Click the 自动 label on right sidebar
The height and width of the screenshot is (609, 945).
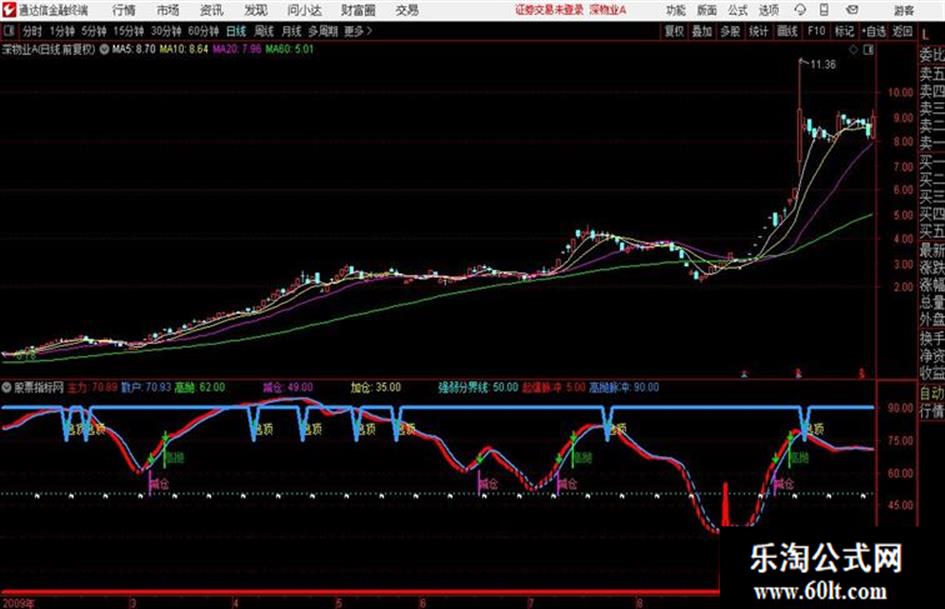point(932,393)
